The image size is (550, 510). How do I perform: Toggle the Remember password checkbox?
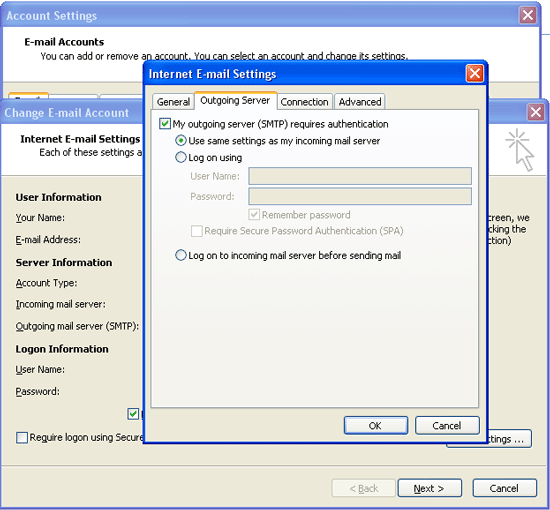(x=254, y=214)
